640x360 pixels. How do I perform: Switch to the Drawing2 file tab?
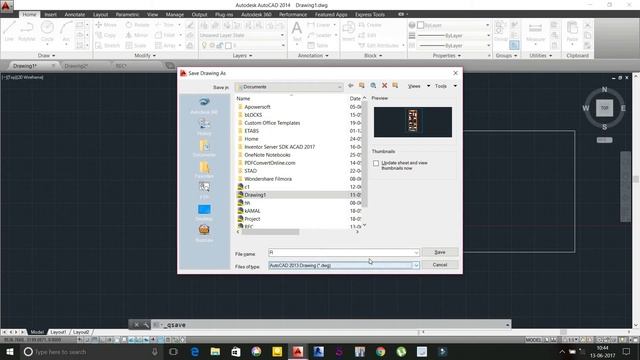tap(76, 66)
